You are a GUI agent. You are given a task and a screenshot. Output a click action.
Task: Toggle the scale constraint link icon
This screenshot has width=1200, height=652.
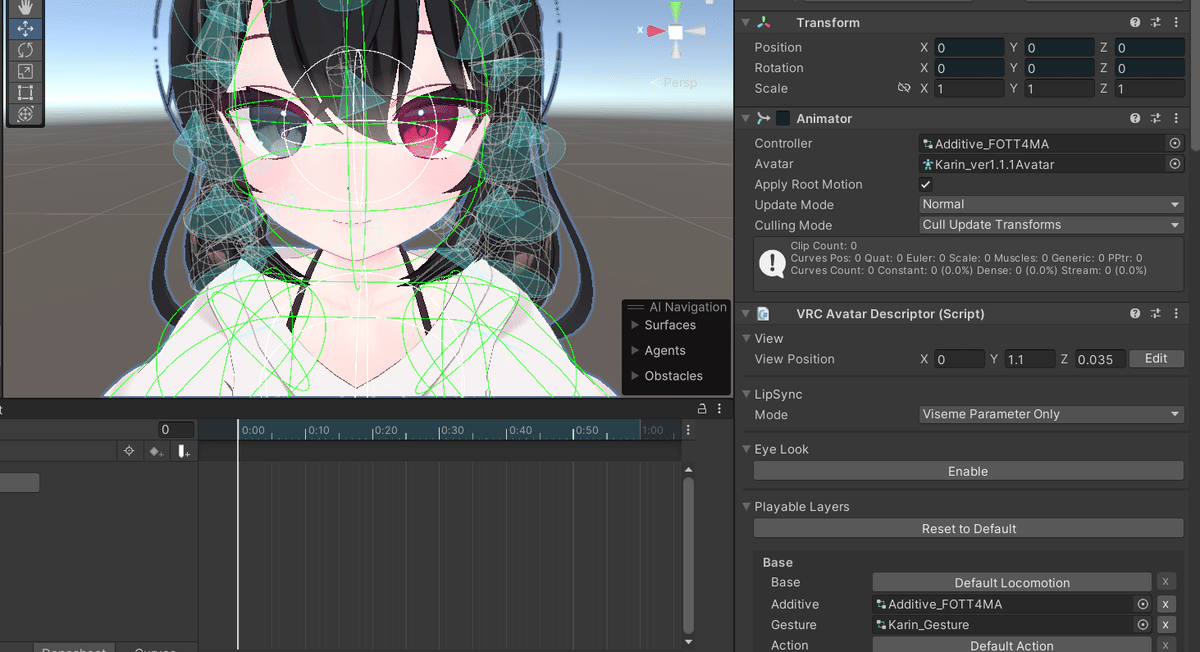[905, 88]
